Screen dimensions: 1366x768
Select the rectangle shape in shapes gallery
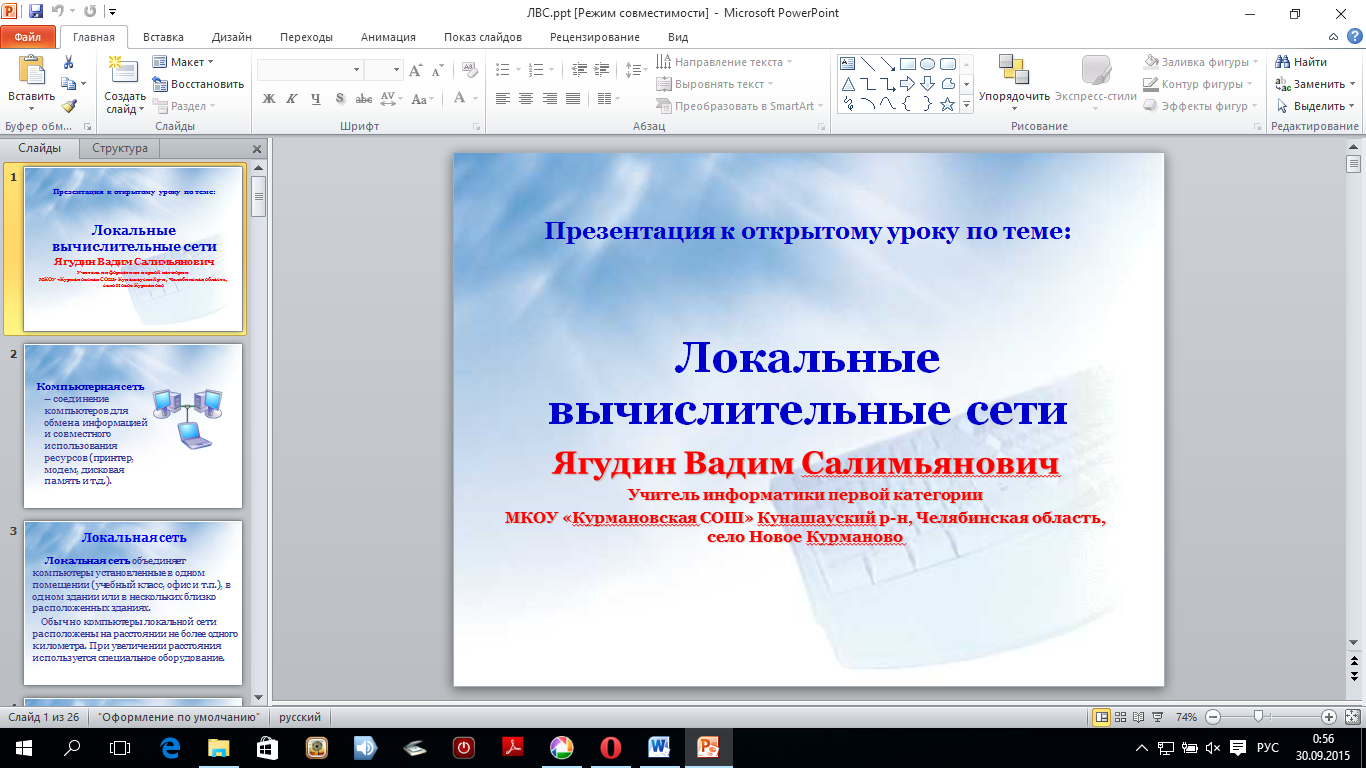coord(908,63)
